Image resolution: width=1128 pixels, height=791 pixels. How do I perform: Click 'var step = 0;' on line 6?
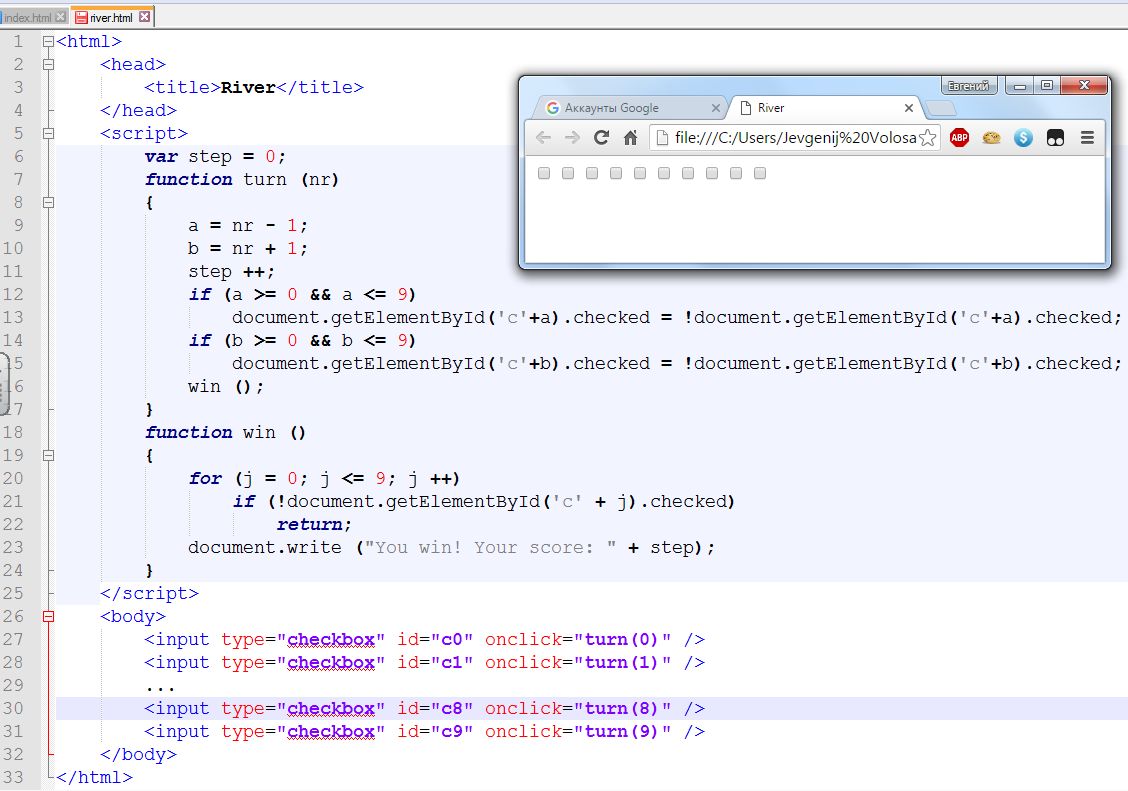[x=215, y=157]
